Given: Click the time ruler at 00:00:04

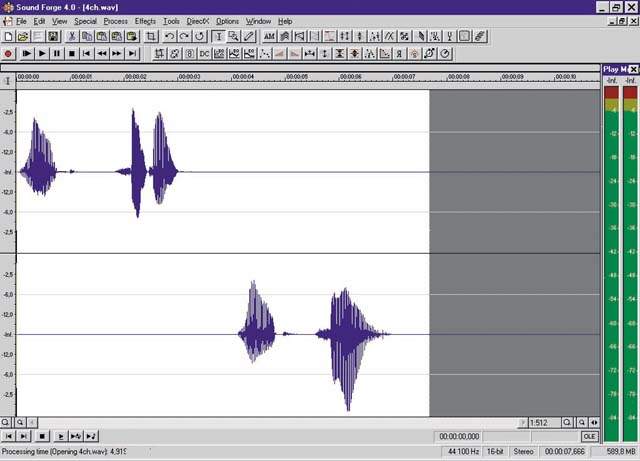Looking at the screenshot, I should pos(243,77).
